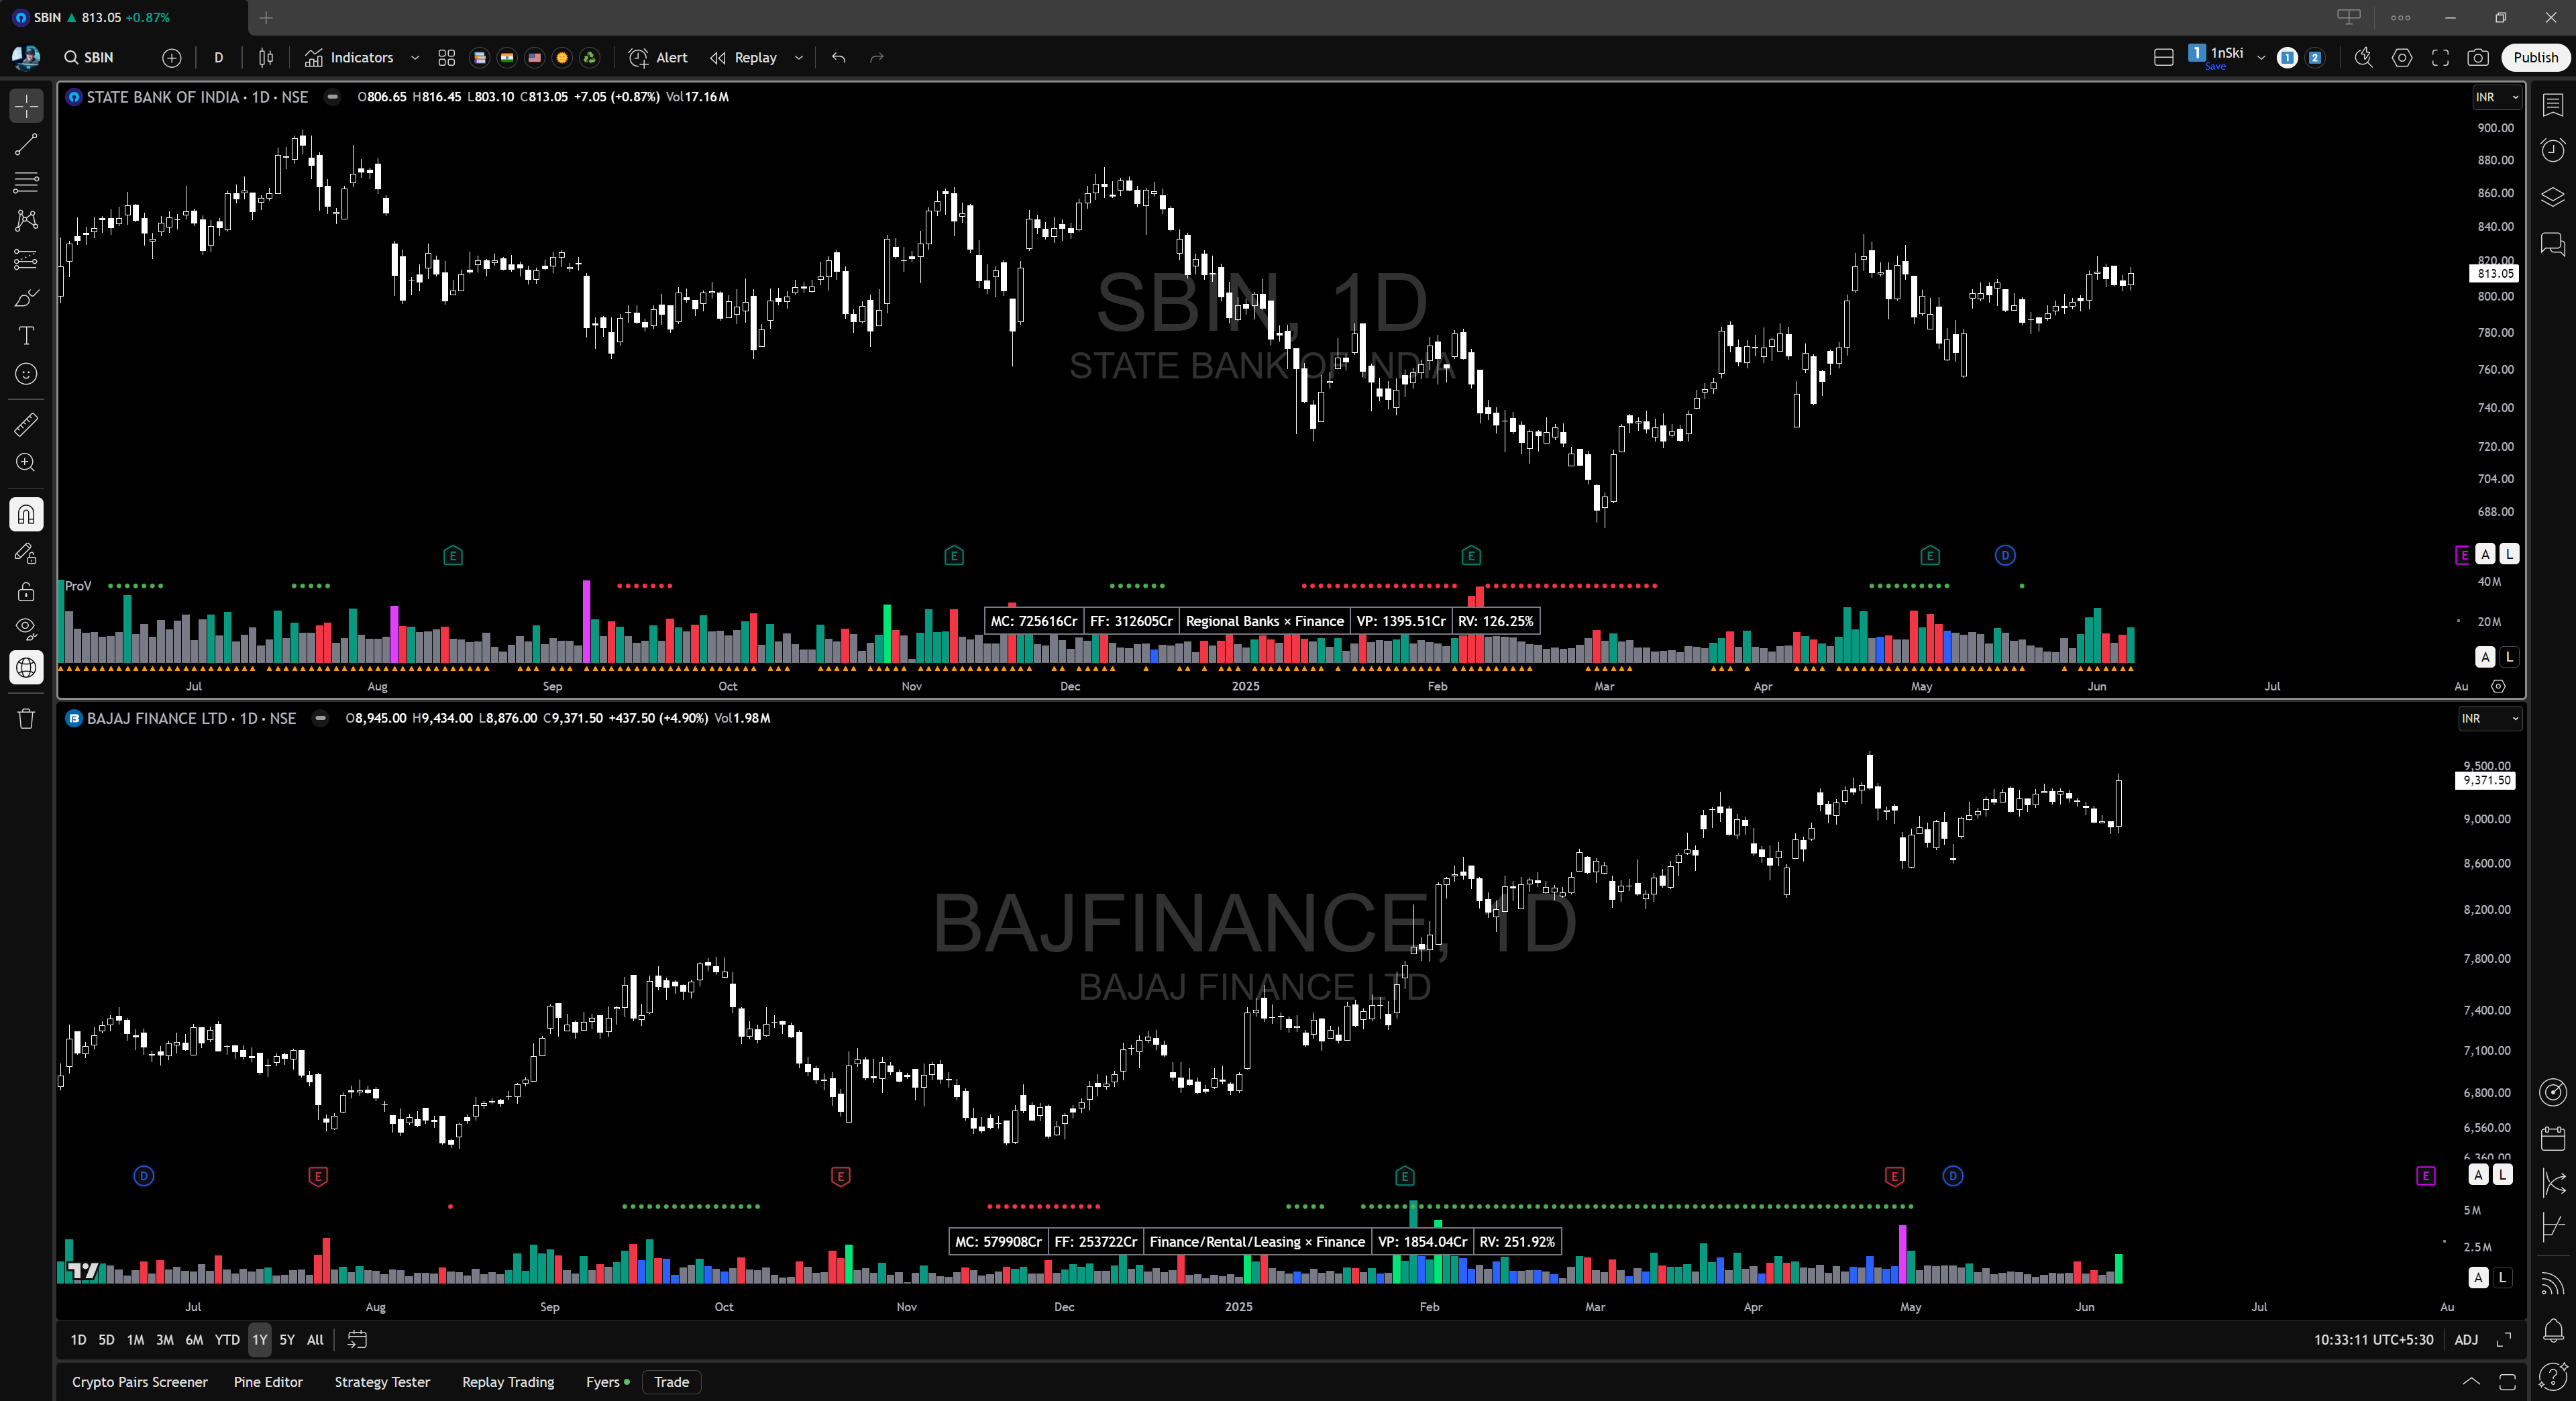Select the red flag color marker
The width and height of the screenshot is (2576, 1401).
point(534,58)
